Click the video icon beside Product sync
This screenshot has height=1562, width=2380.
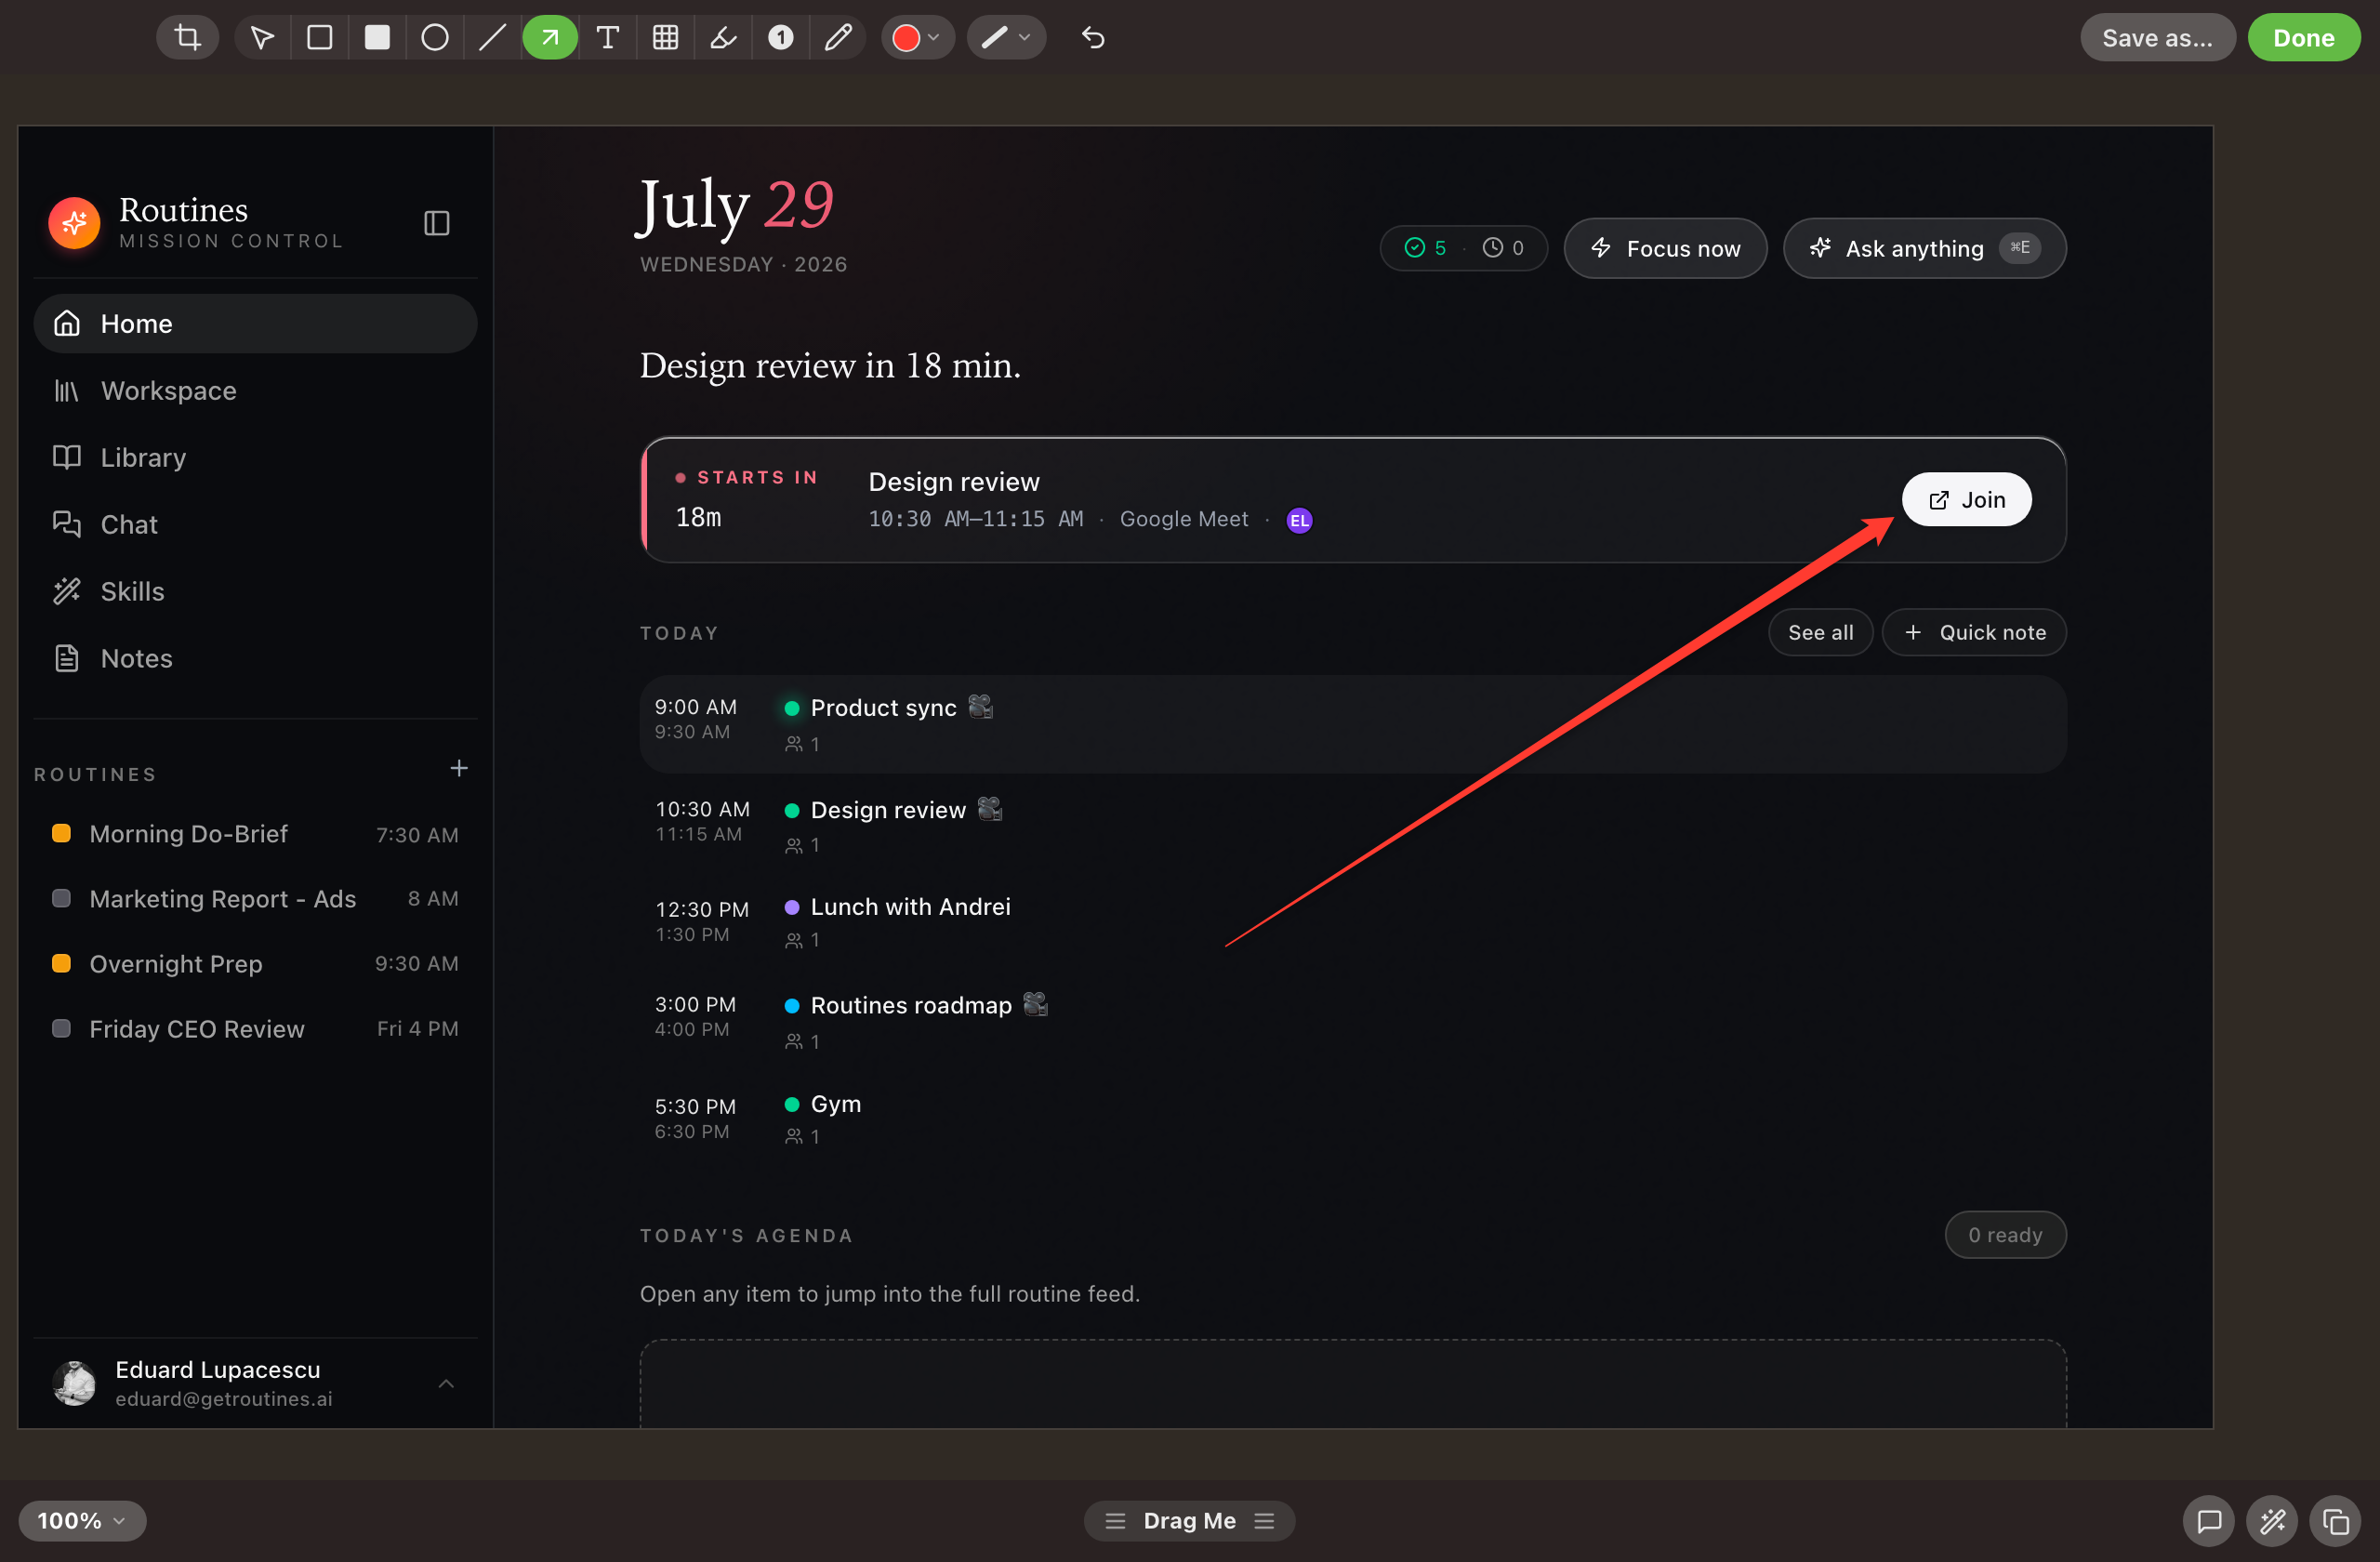click(980, 707)
